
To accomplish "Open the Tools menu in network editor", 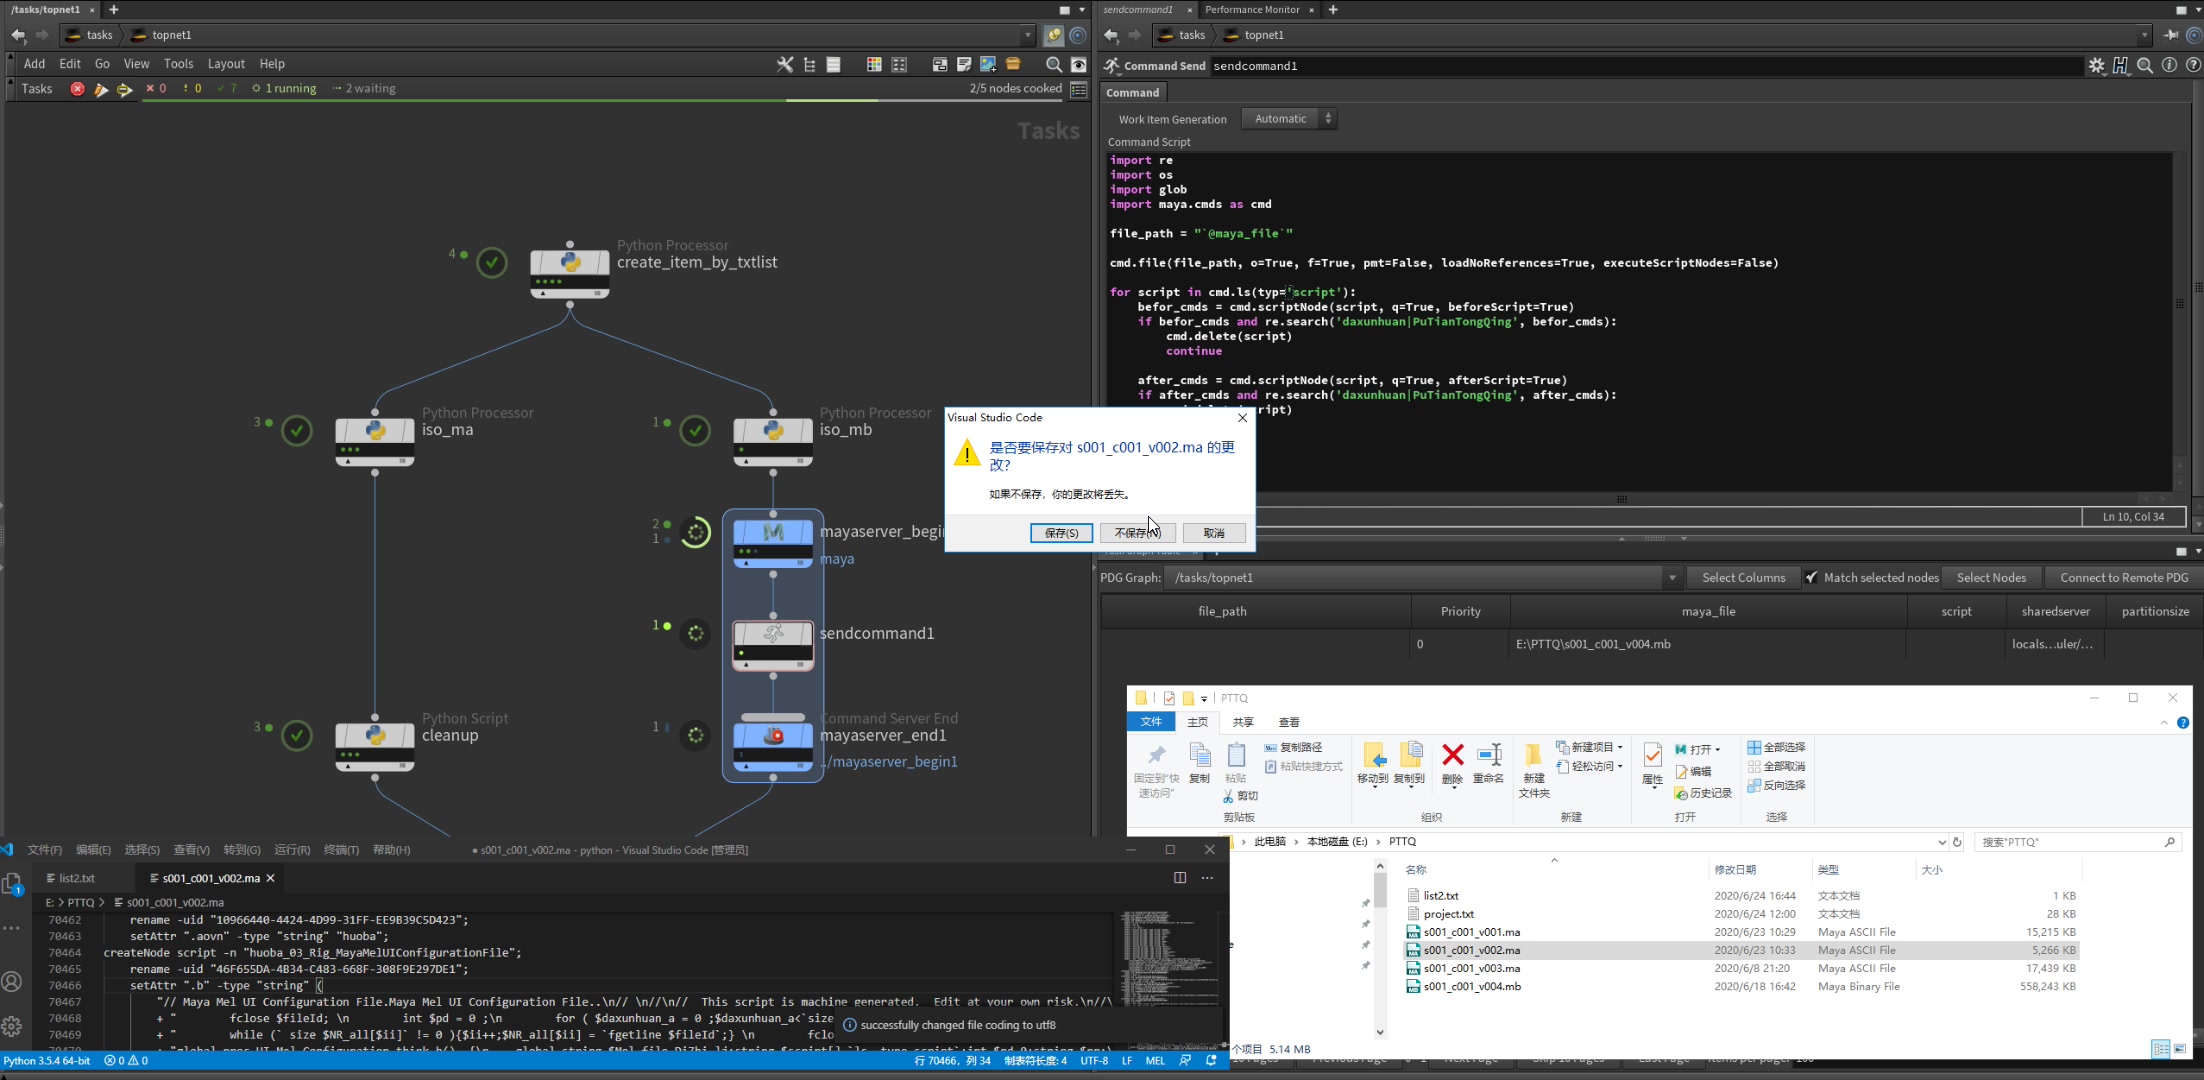I will coord(178,64).
